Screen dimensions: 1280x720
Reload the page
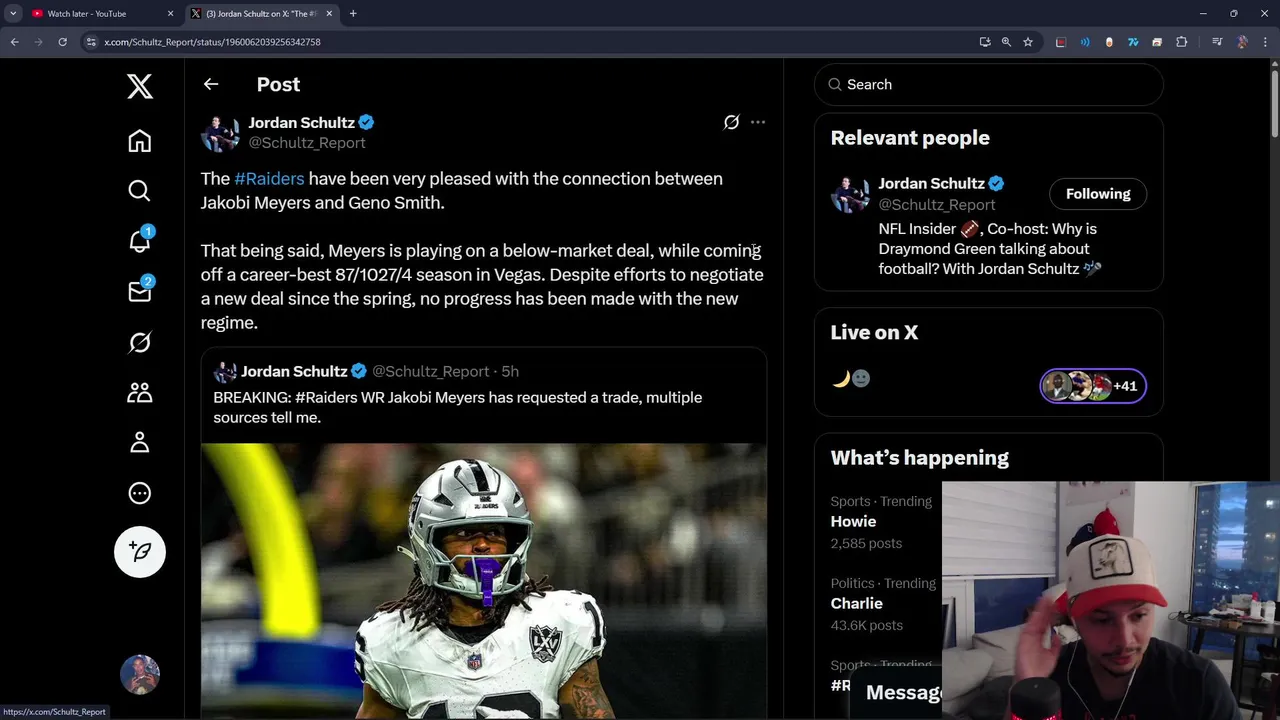coord(62,42)
